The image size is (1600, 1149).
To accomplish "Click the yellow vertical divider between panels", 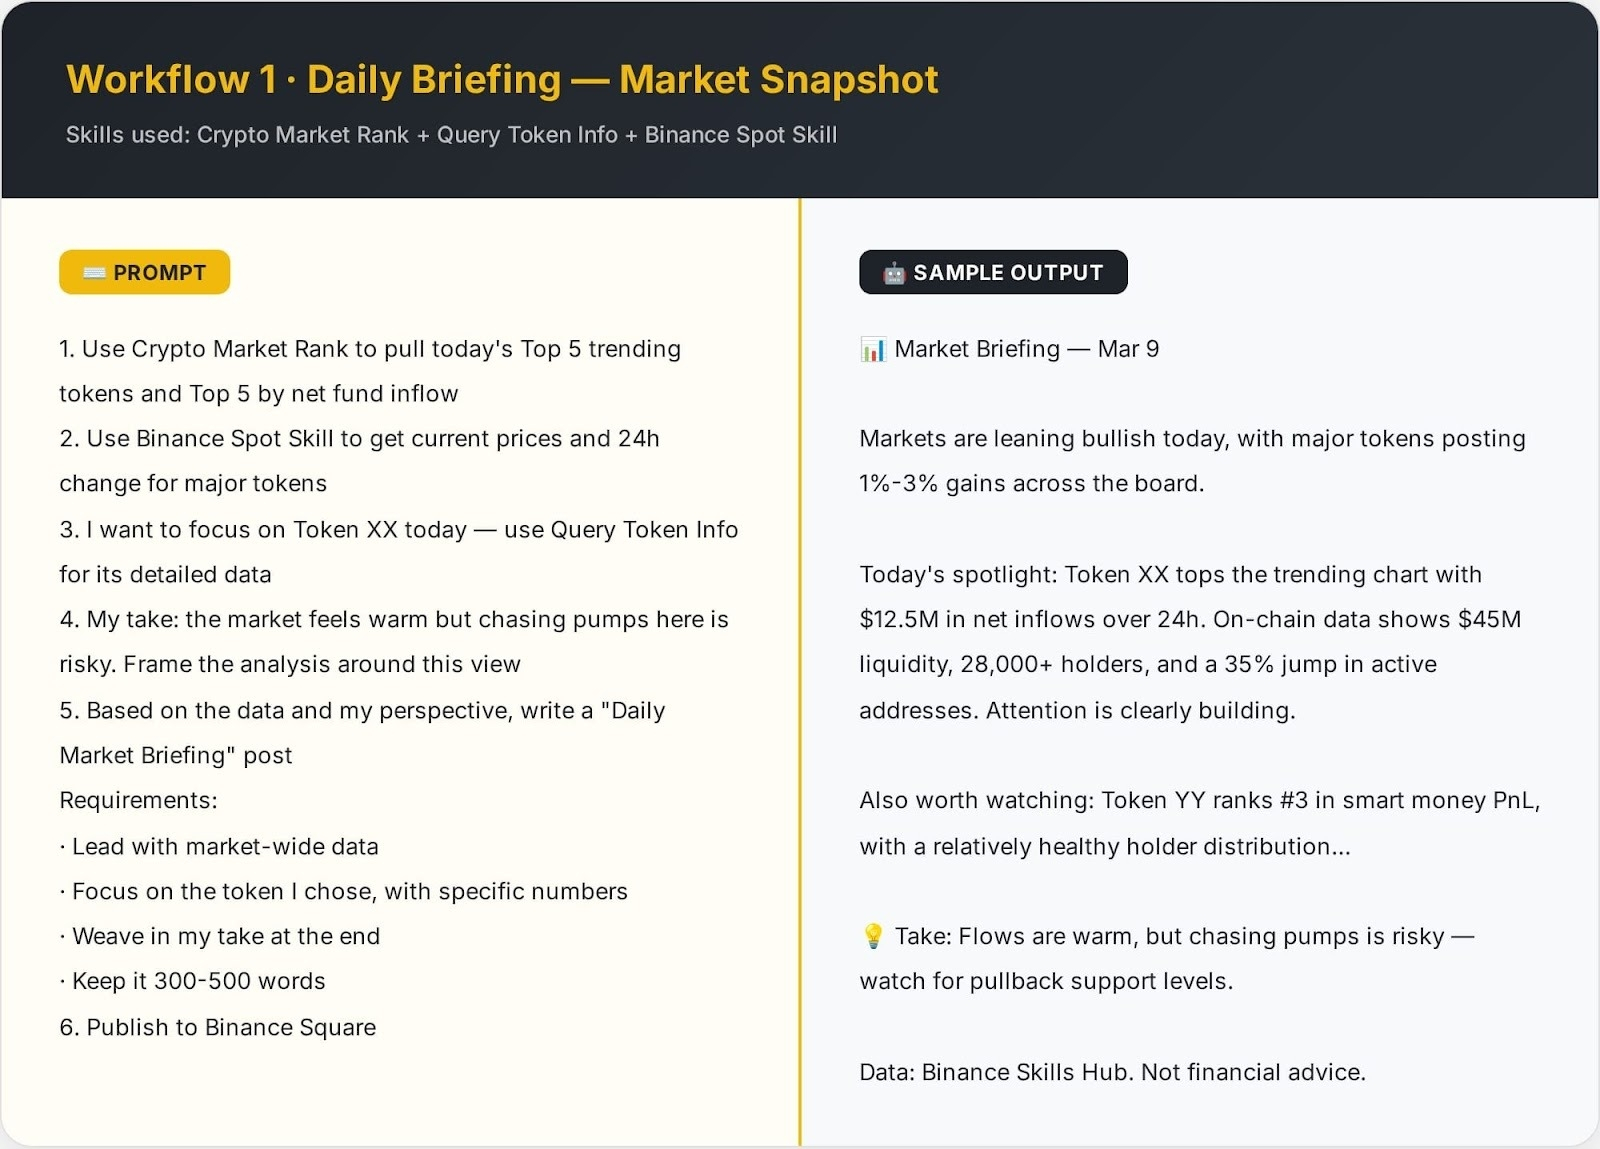I will click(800, 672).
